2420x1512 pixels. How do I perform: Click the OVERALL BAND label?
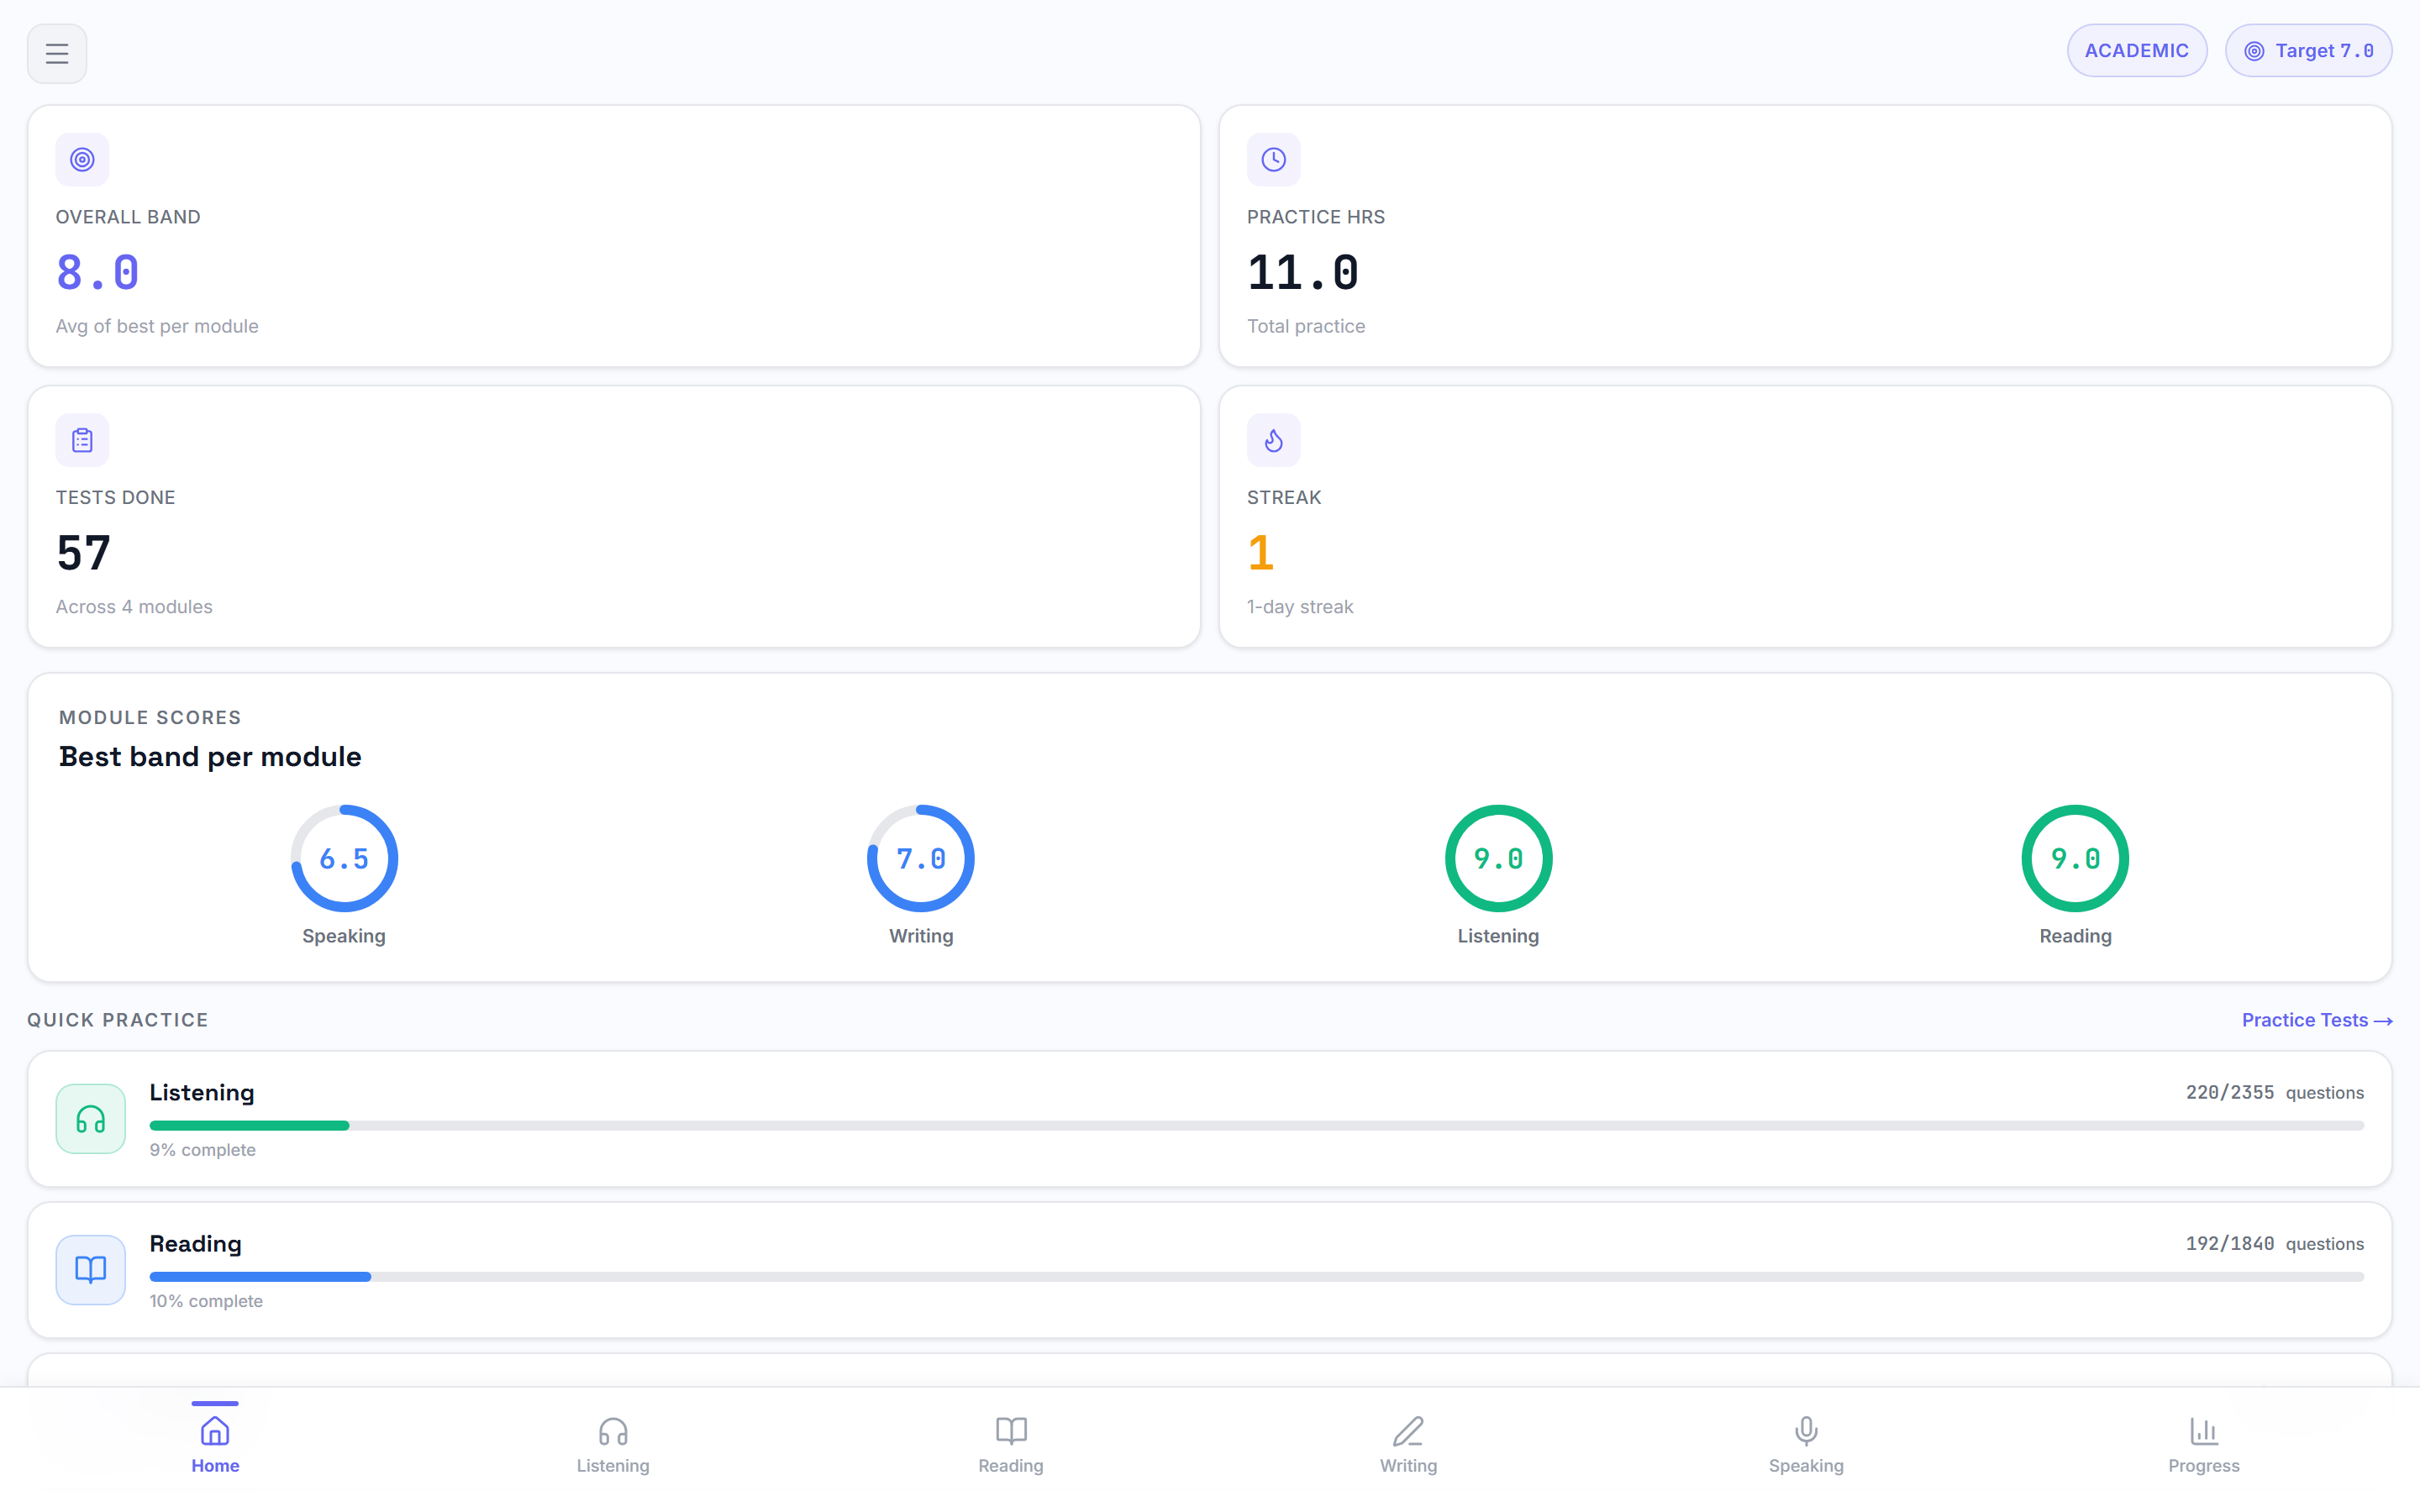coord(128,217)
